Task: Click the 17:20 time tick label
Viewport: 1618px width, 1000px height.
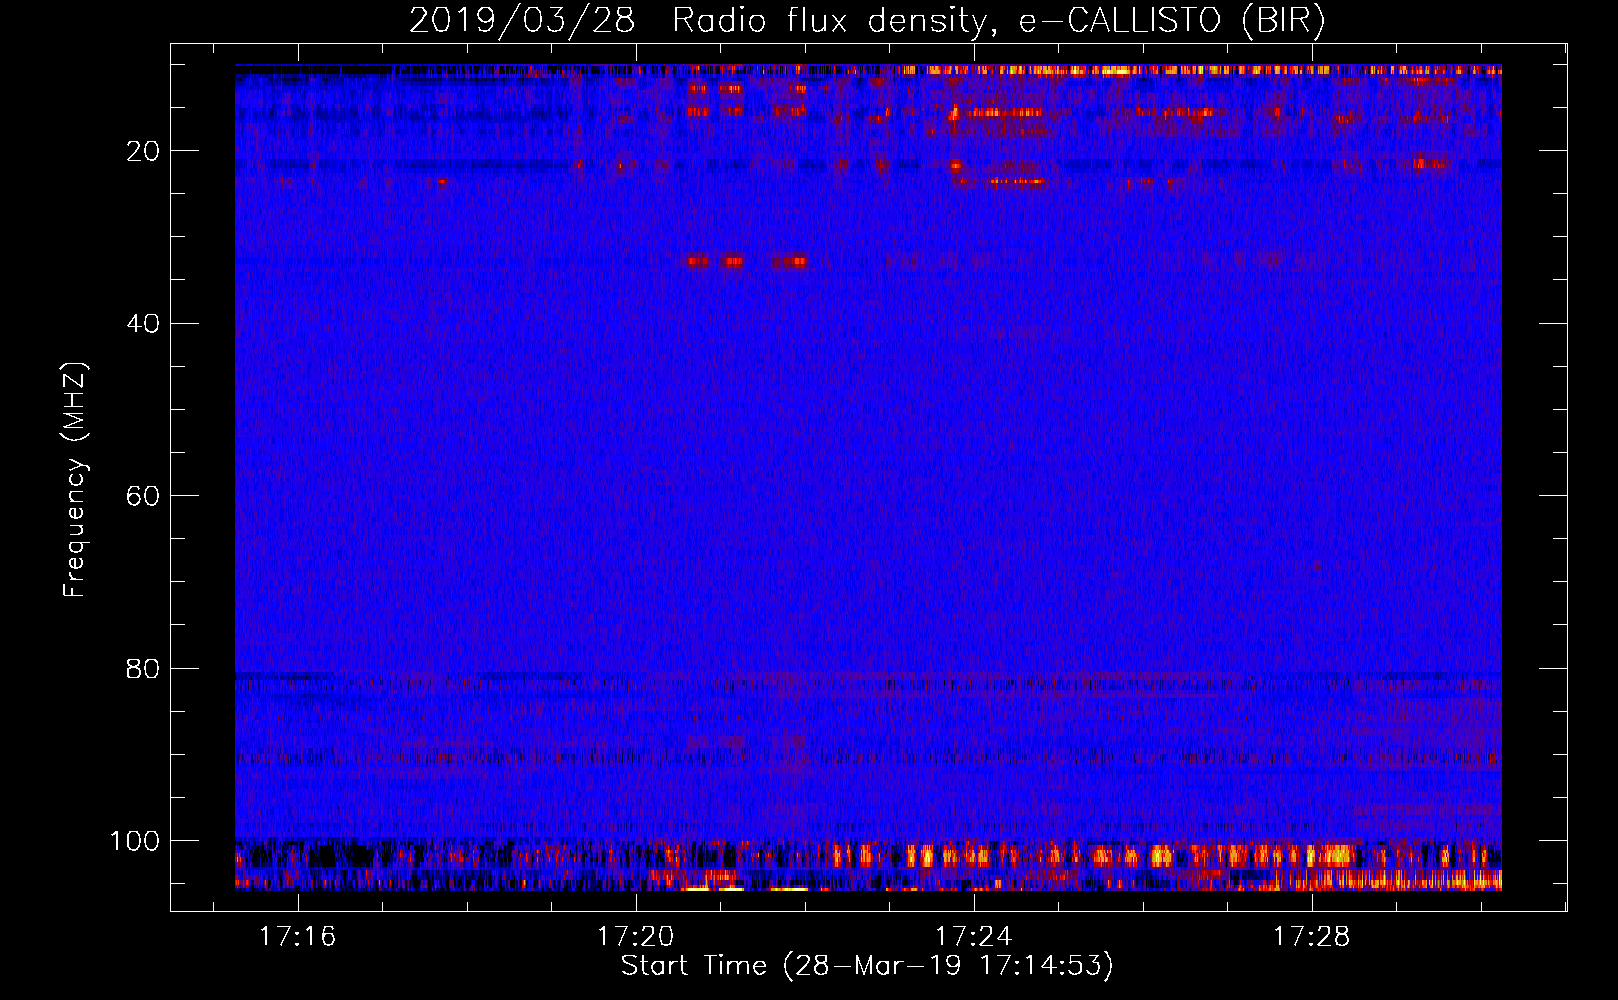Action: click(635, 937)
